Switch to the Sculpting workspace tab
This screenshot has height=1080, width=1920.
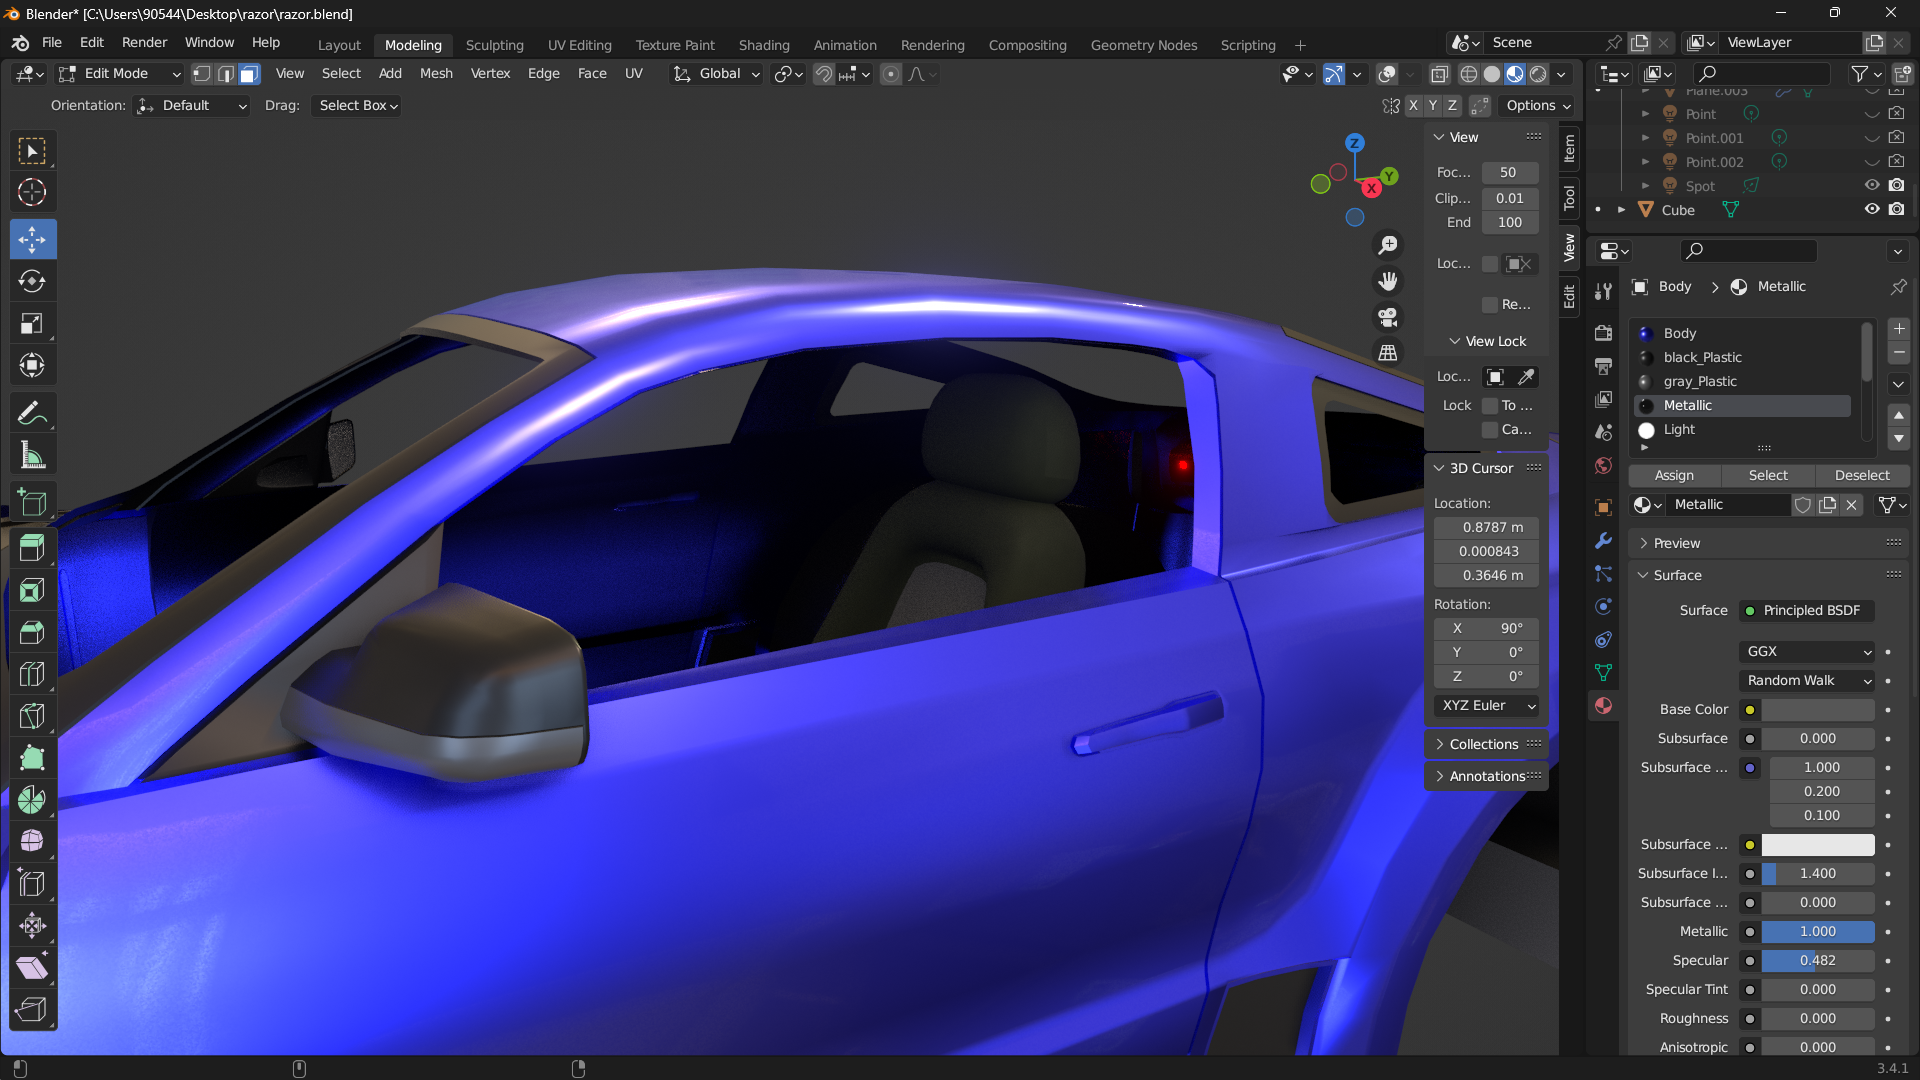[x=494, y=45]
